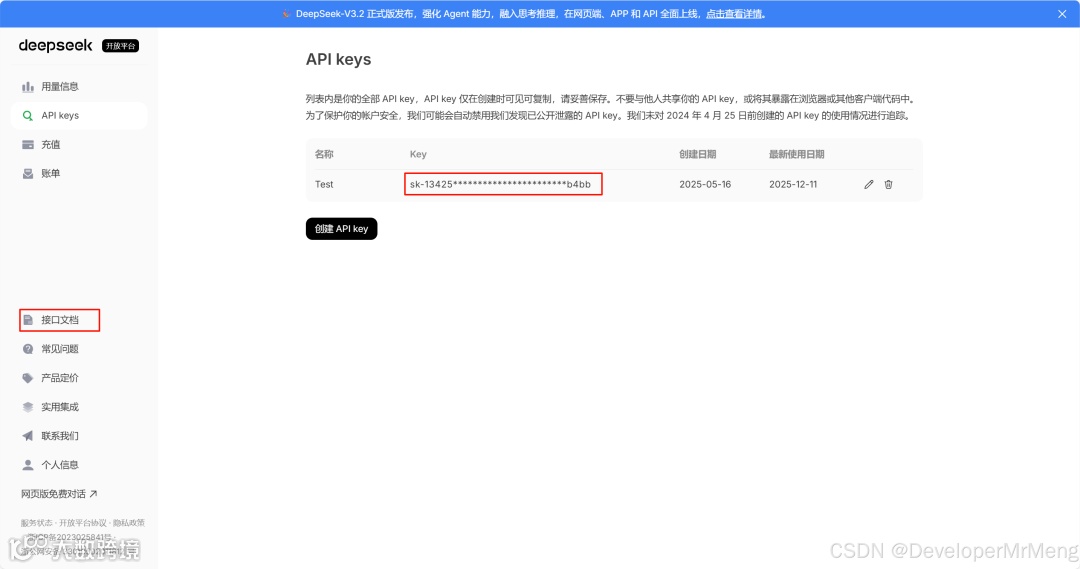The width and height of the screenshot is (1080, 569).
Task: Open the 联系我们 contact page
Action: (x=79, y=436)
